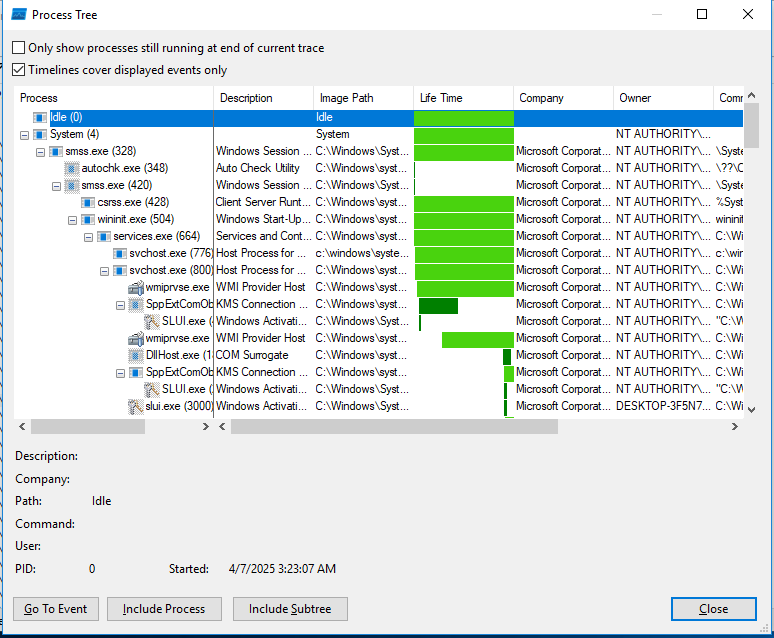Click the smss.exe (328) process icon

tap(56, 151)
